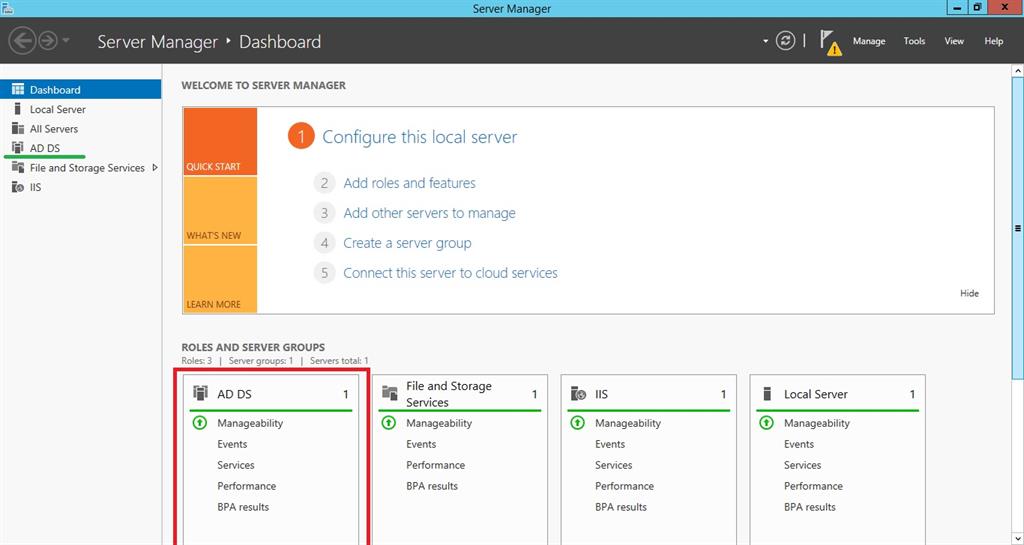The image size is (1024, 545).
Task: Open IIS Services
Action: pos(613,465)
